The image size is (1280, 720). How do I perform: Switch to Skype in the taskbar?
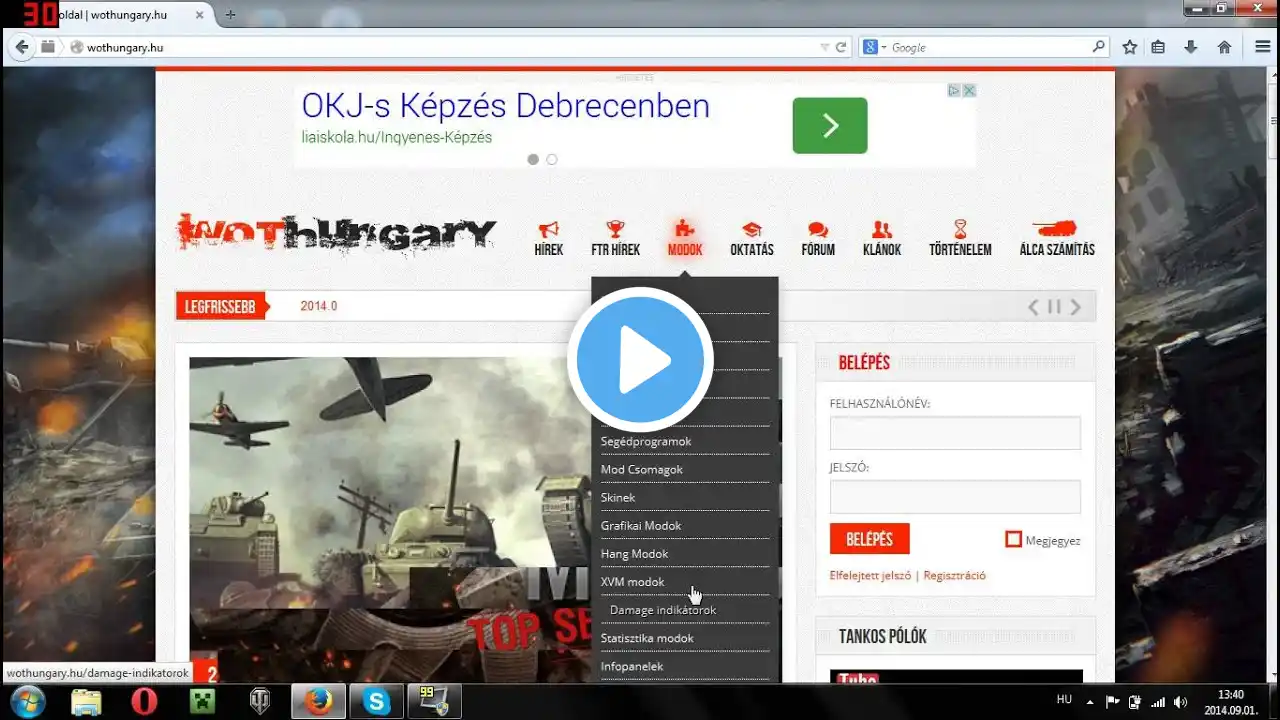(377, 702)
